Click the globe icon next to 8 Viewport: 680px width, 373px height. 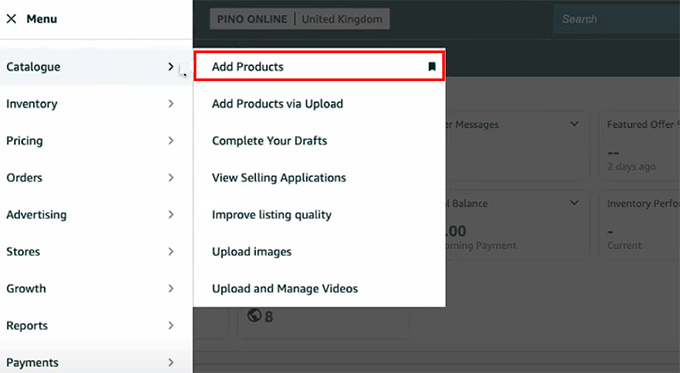click(x=254, y=315)
